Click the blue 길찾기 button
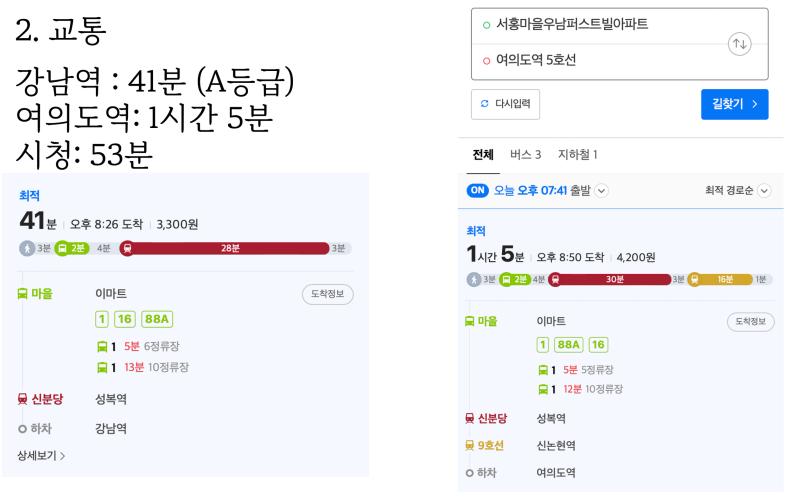 click(x=735, y=105)
